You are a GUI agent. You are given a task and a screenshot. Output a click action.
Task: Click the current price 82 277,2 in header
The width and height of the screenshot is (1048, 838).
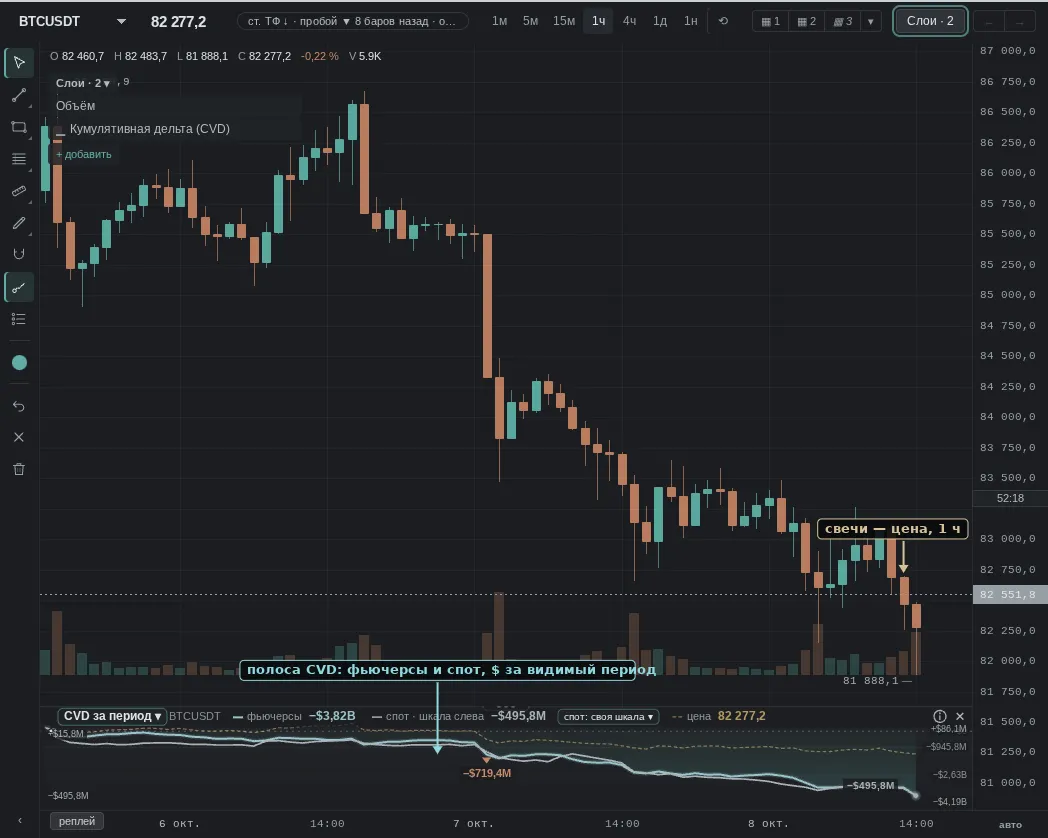(x=178, y=22)
